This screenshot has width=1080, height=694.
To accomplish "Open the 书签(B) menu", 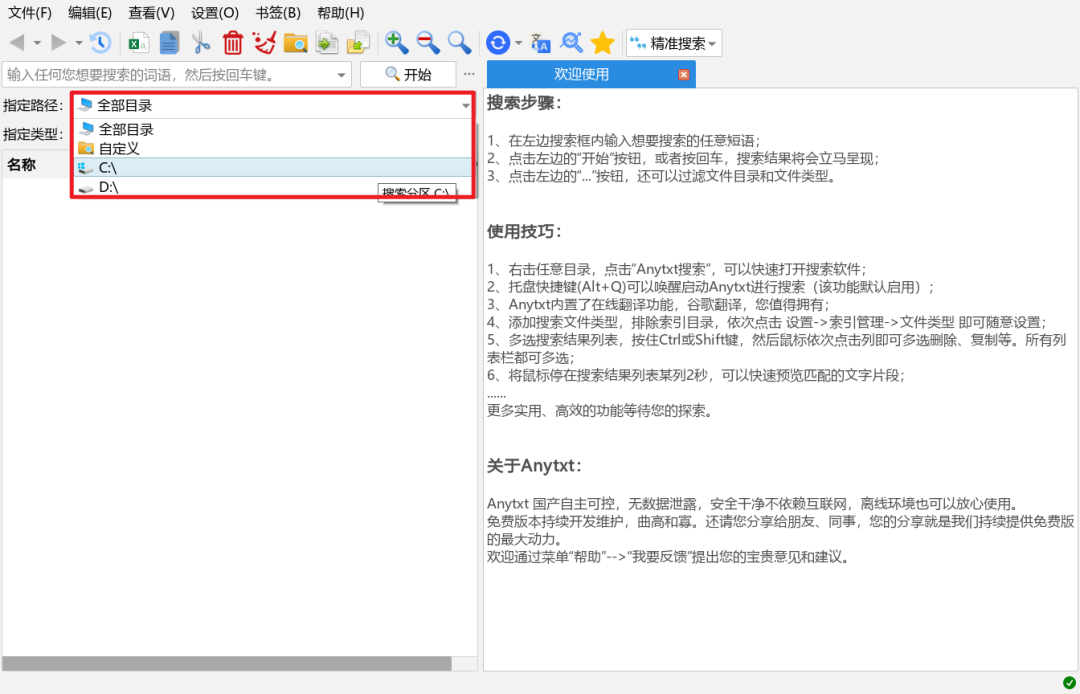I will [x=278, y=12].
